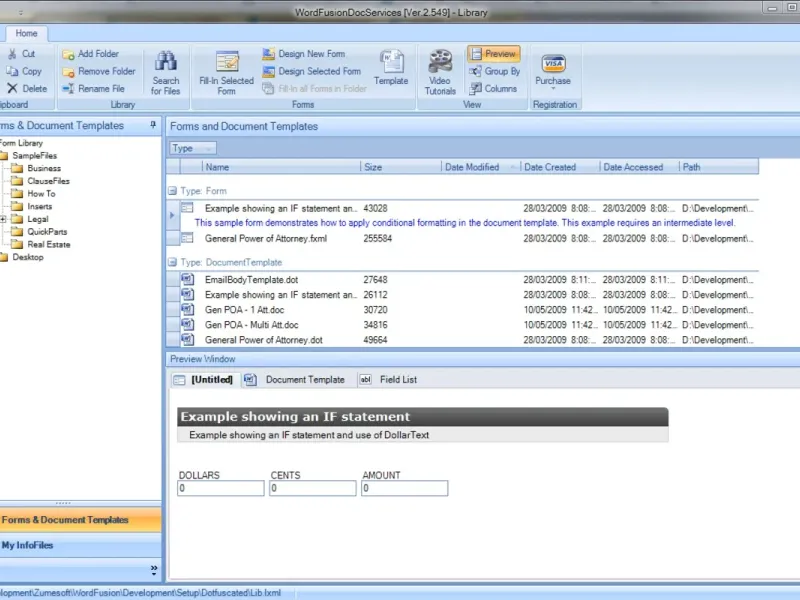
Task: Click Add Folder in the ribbon
Action: point(90,54)
